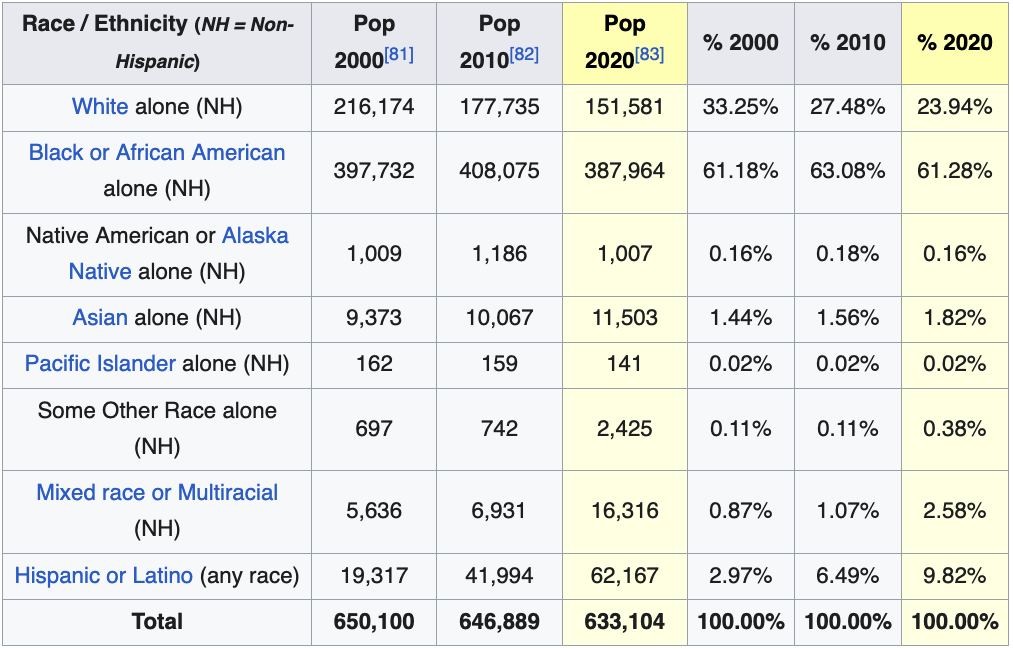
Task: Open the Hispanic or Latino link
Action: click(x=104, y=576)
